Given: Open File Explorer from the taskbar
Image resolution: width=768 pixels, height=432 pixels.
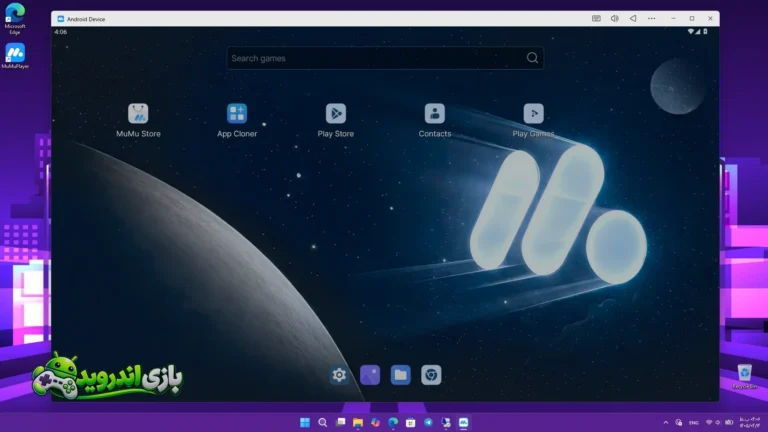Looking at the screenshot, I should [x=358, y=422].
